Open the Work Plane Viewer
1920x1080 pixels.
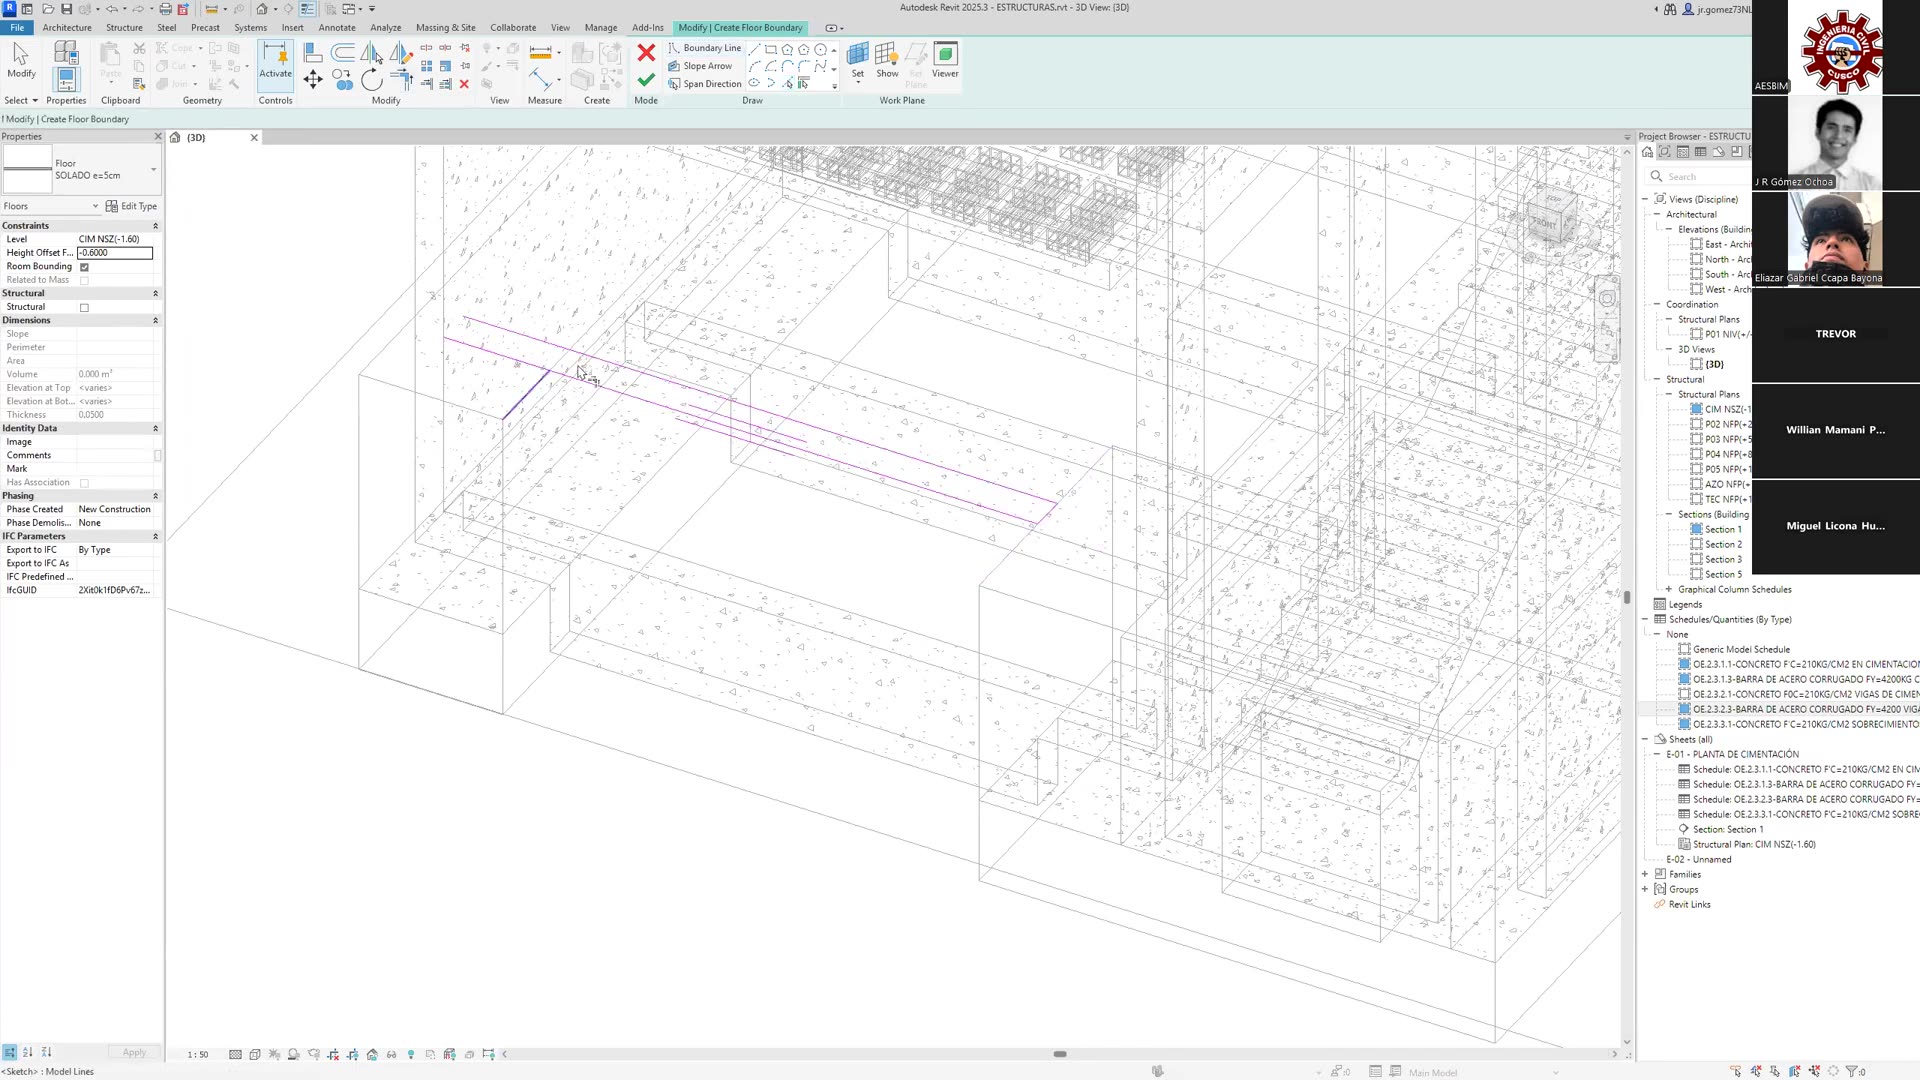[944, 60]
